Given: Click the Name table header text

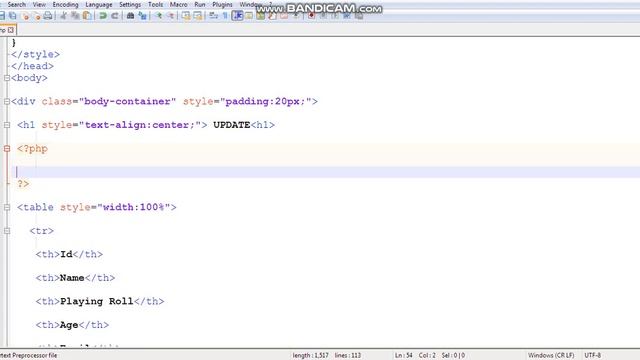Looking at the screenshot, I should tap(72, 278).
